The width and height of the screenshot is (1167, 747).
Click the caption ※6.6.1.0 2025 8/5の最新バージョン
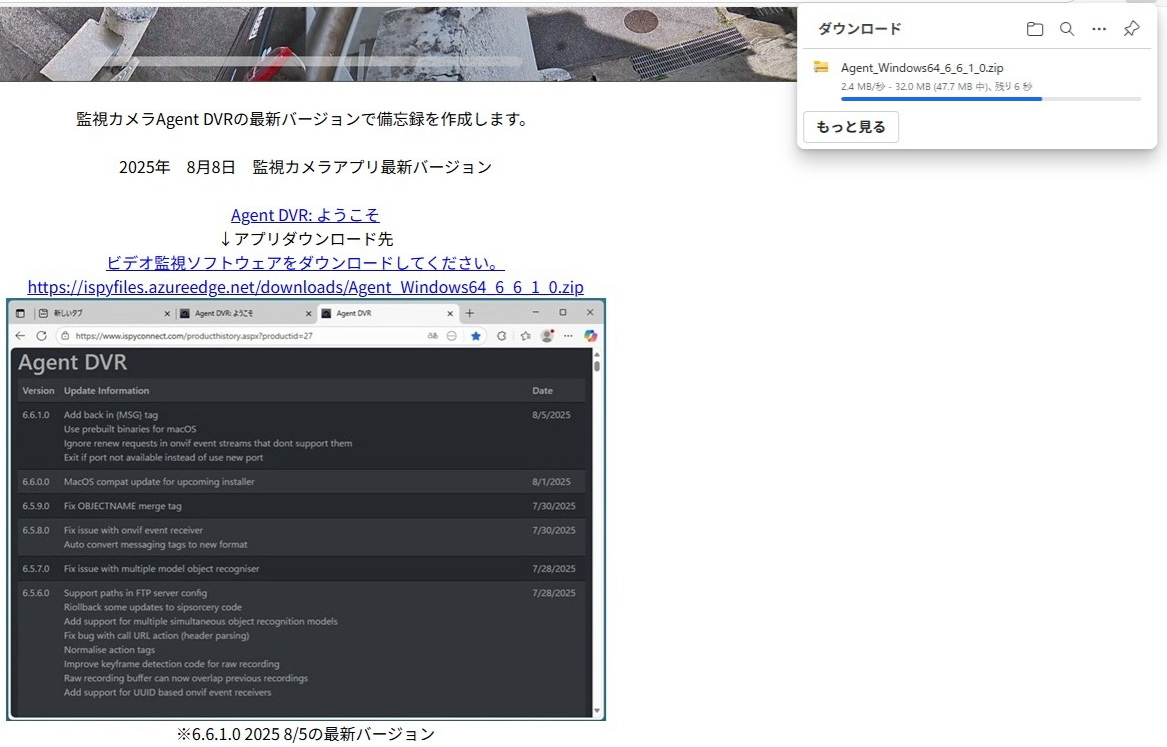(x=306, y=734)
